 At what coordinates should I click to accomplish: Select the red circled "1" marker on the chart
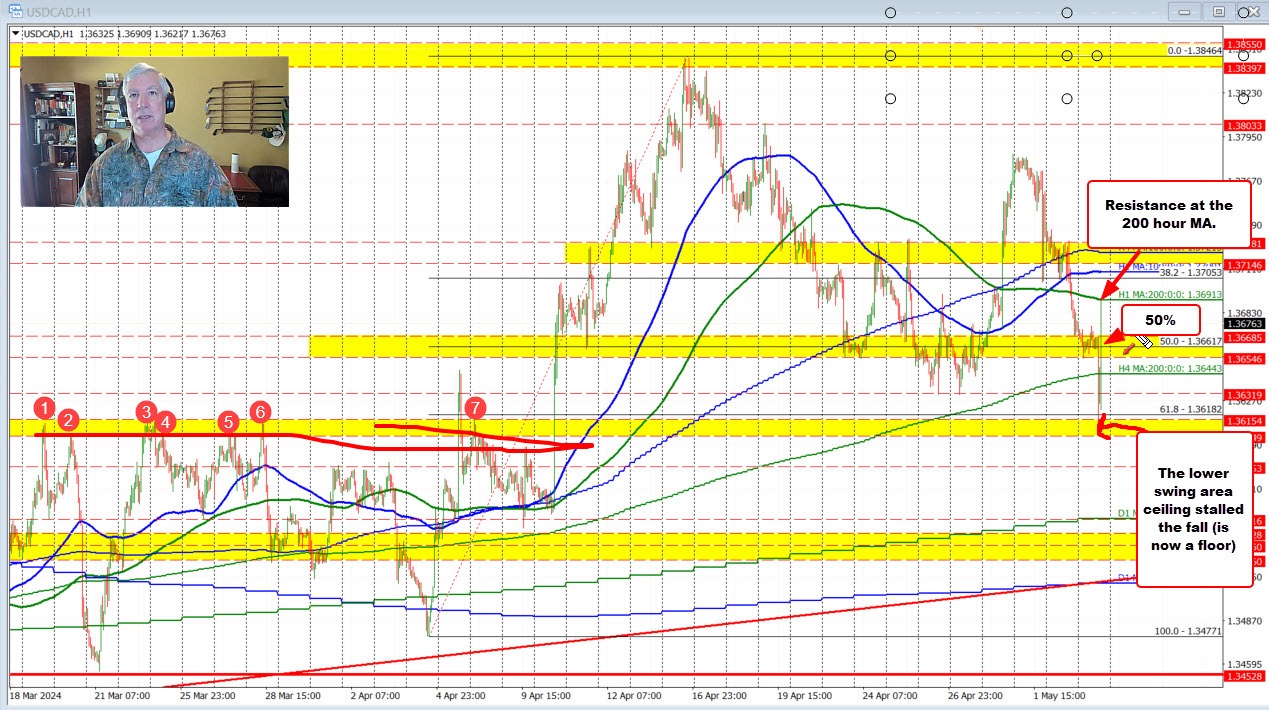point(43,408)
